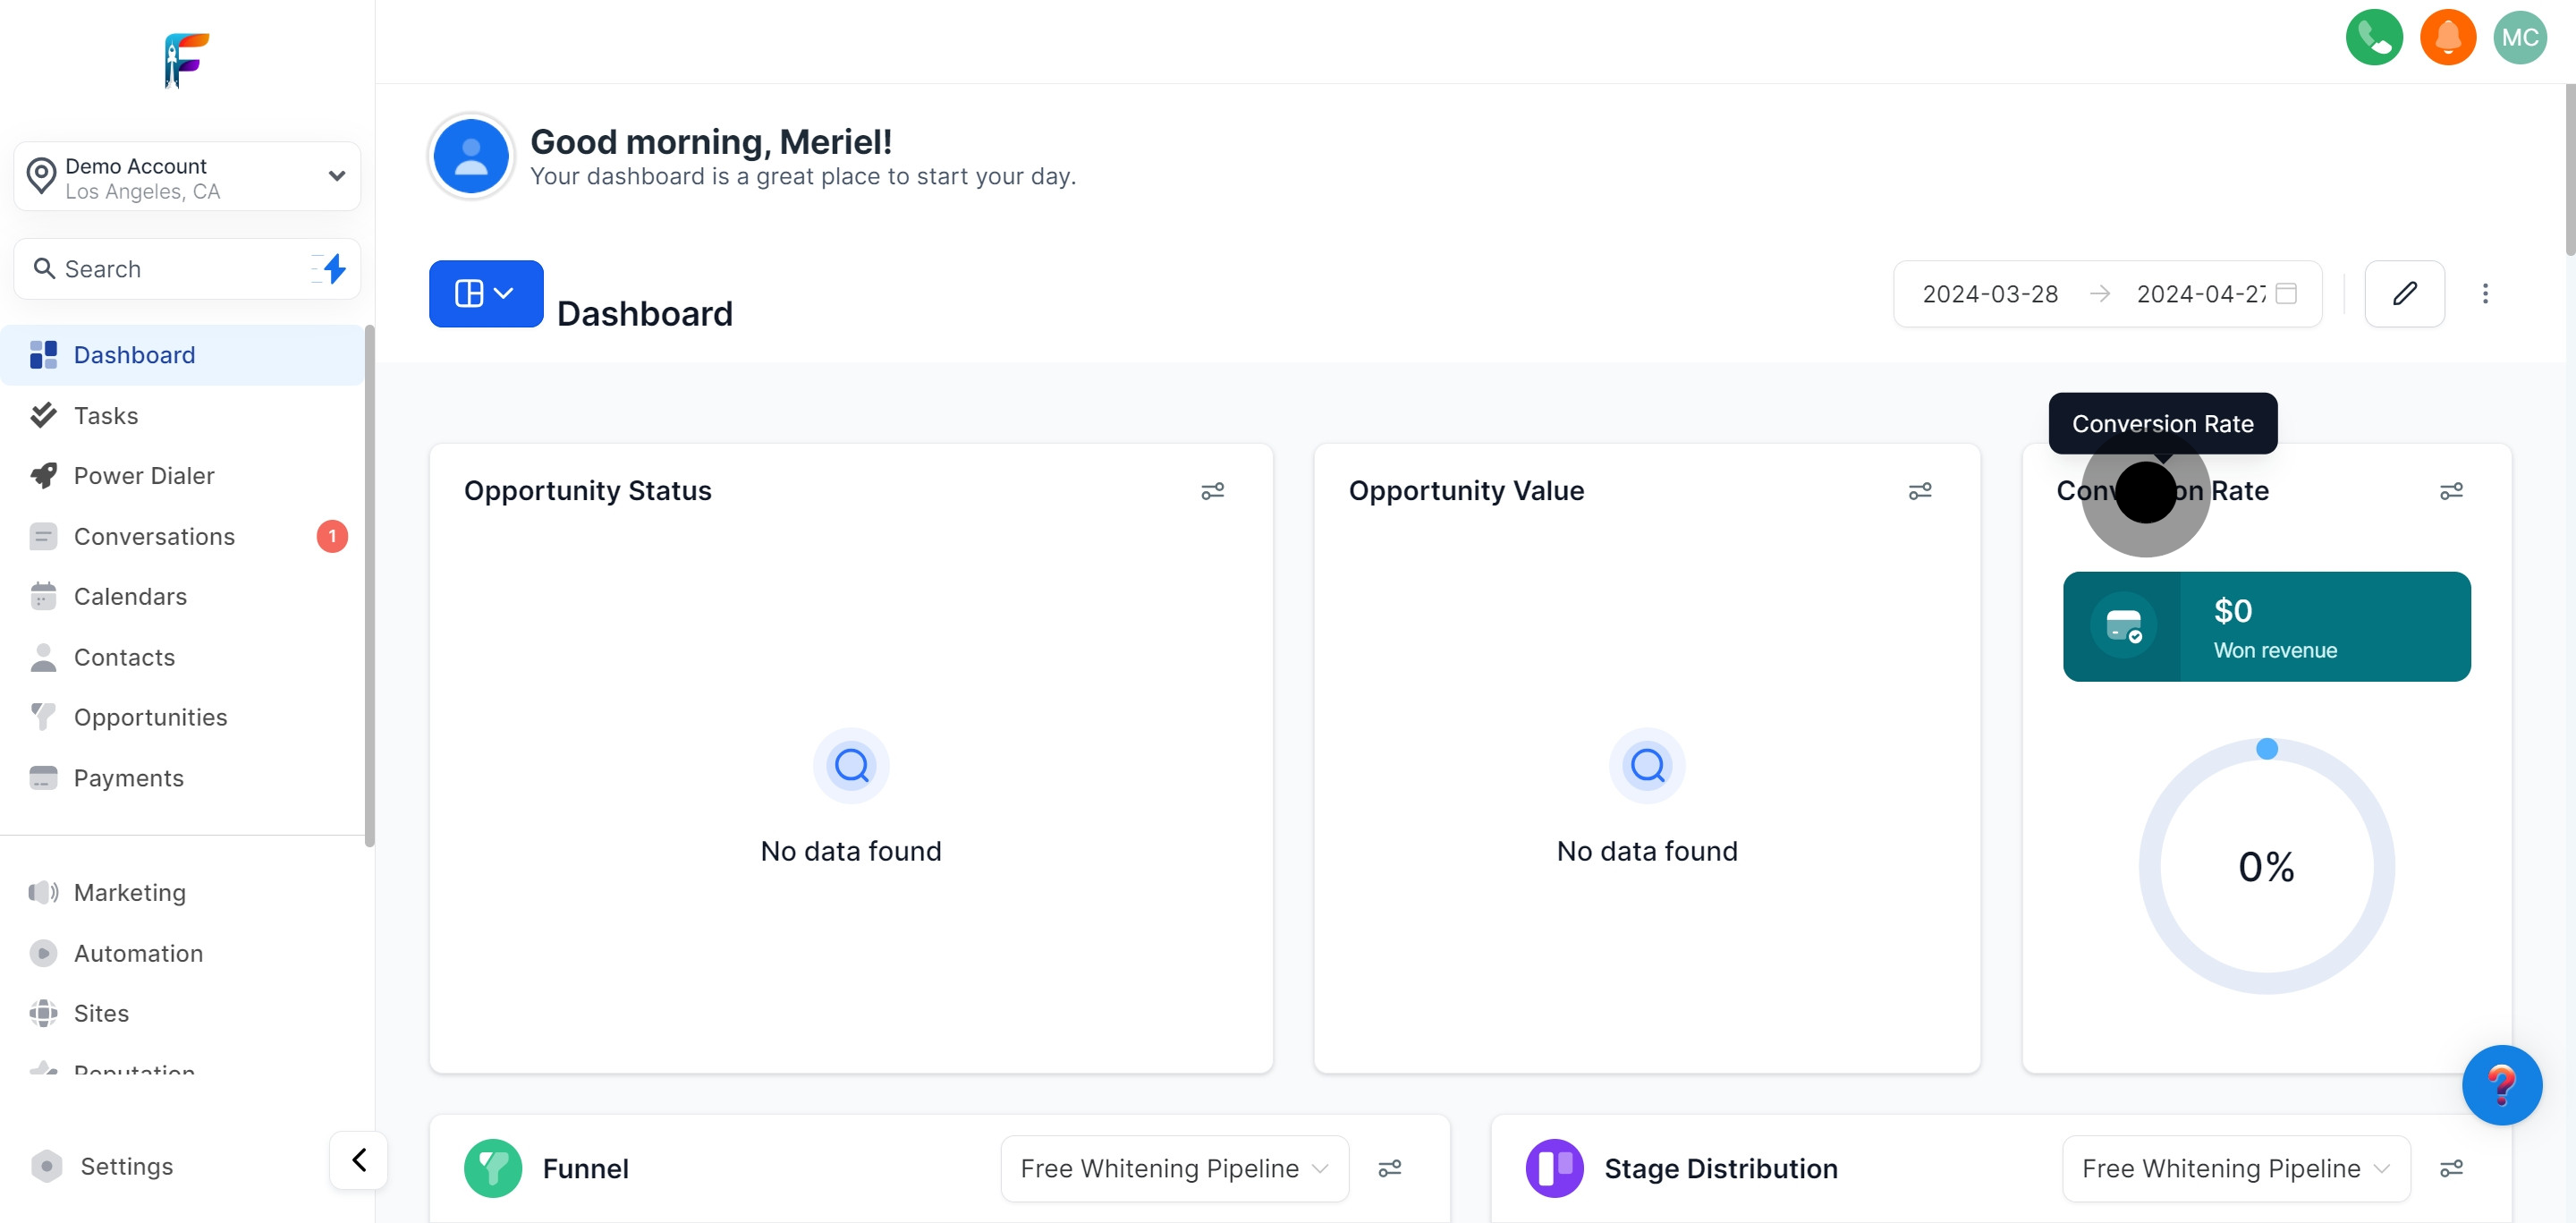Click the help question mark icon
Image resolution: width=2576 pixels, height=1223 pixels.
pos(2502,1084)
